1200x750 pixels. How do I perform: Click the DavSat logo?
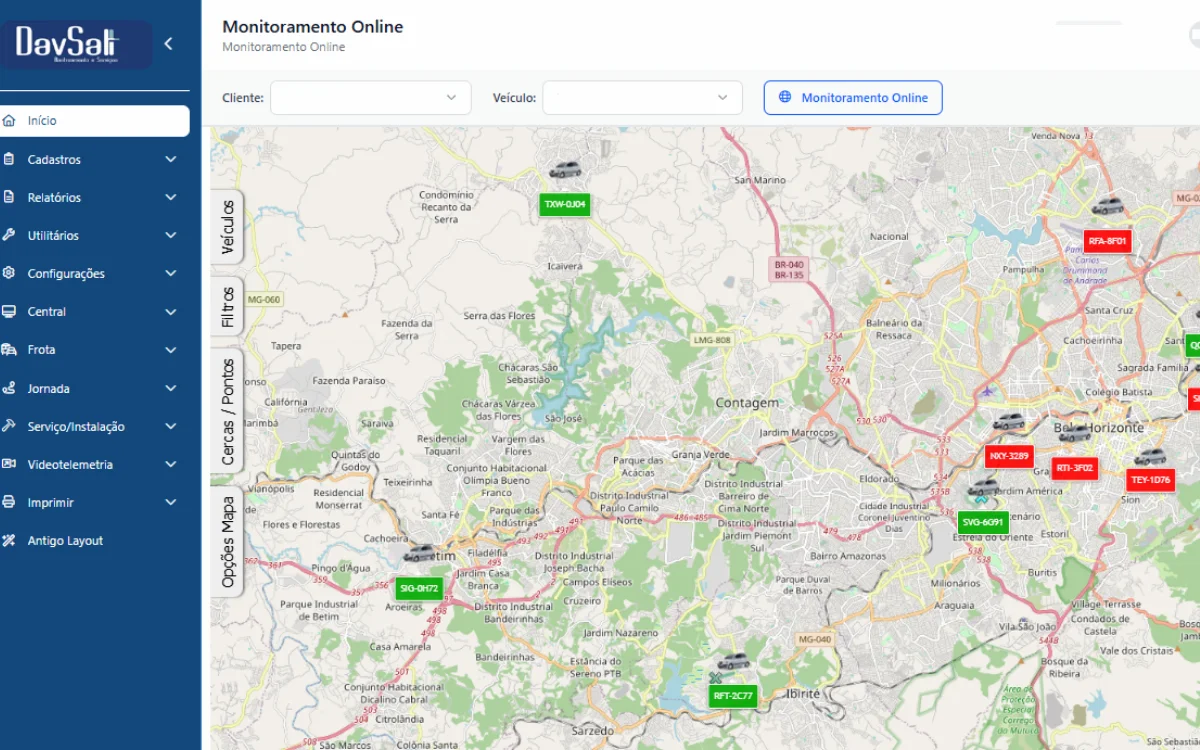click(x=76, y=45)
